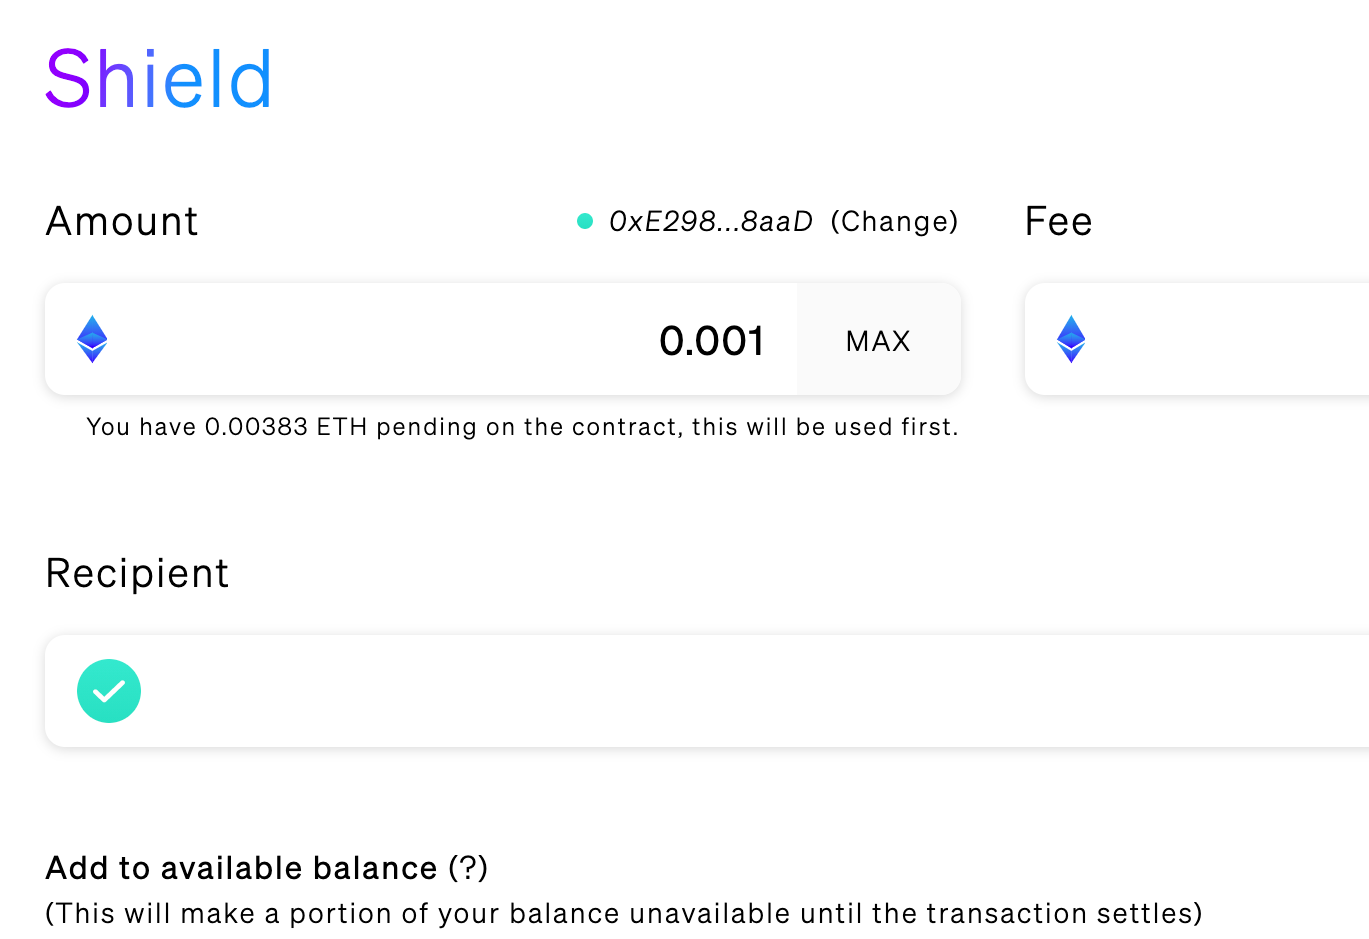This screenshot has height=939, width=1369.
Task: Click the green checkmark in the Recipient field
Action: click(x=109, y=691)
